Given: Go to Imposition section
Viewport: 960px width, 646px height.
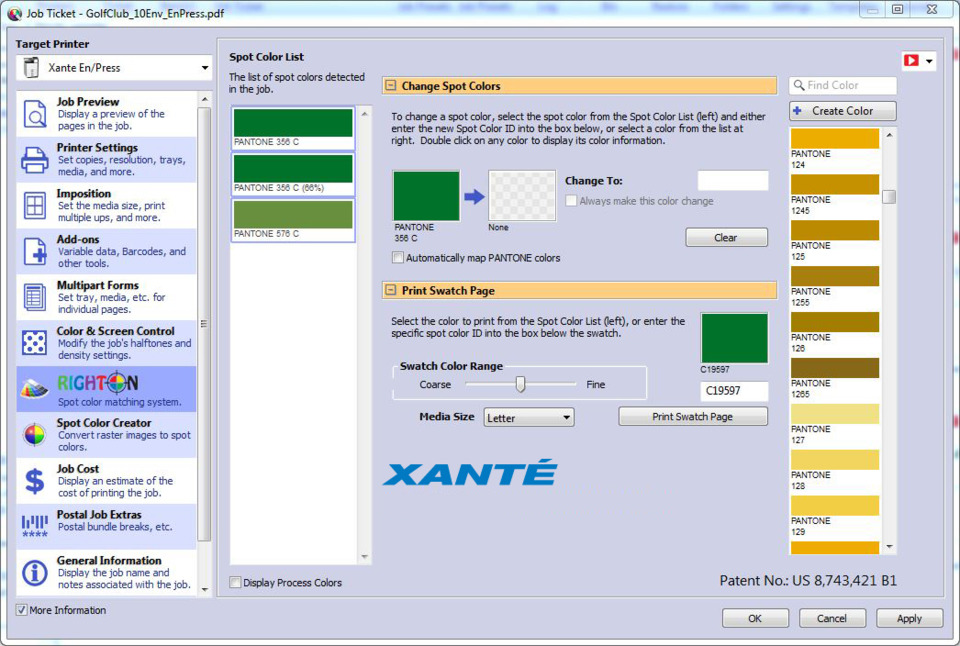Looking at the screenshot, I should (107, 206).
